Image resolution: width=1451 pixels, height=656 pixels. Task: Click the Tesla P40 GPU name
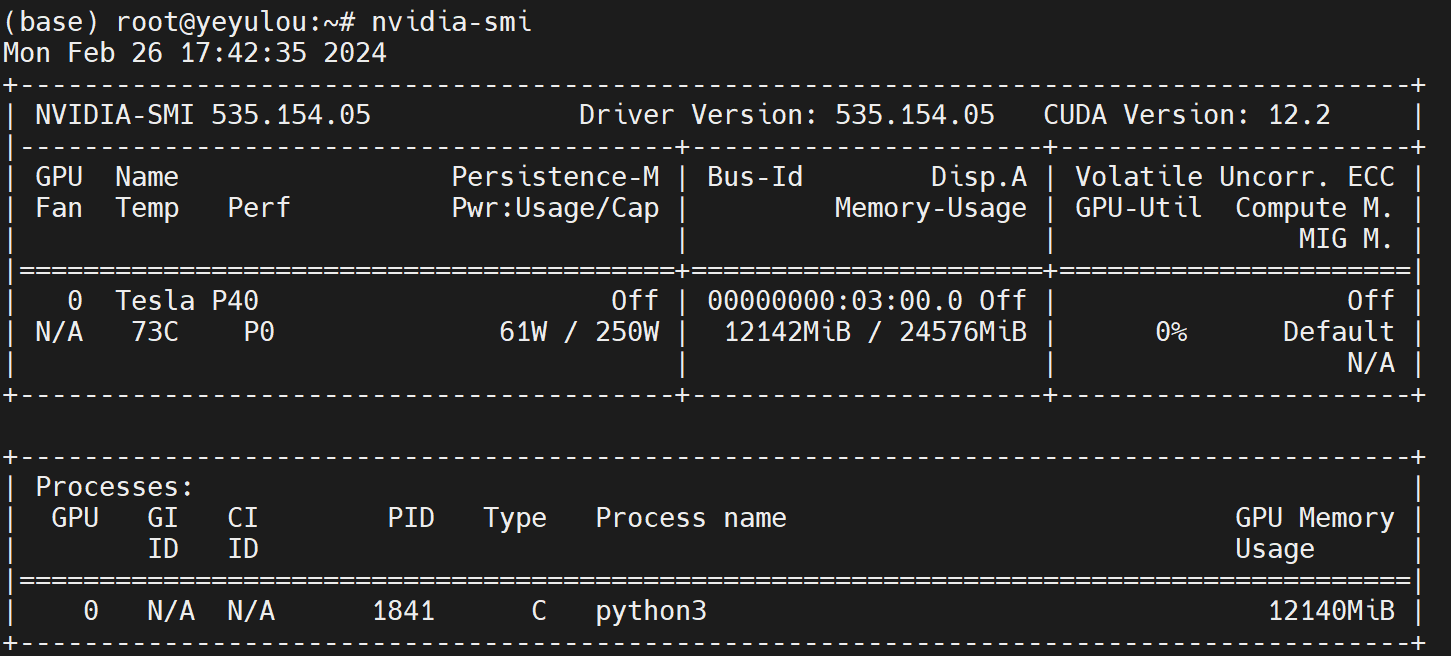pos(187,301)
